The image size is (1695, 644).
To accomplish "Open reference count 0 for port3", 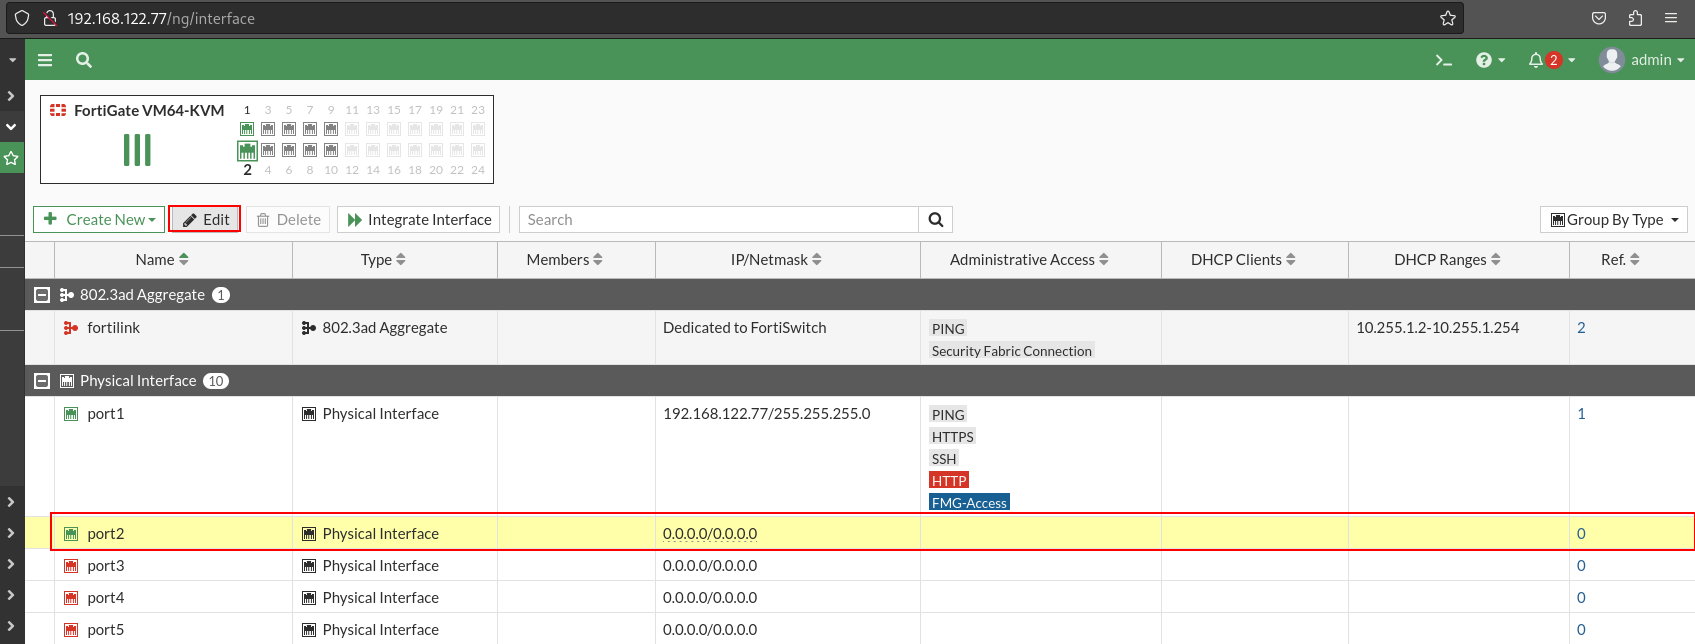I will point(1581,566).
